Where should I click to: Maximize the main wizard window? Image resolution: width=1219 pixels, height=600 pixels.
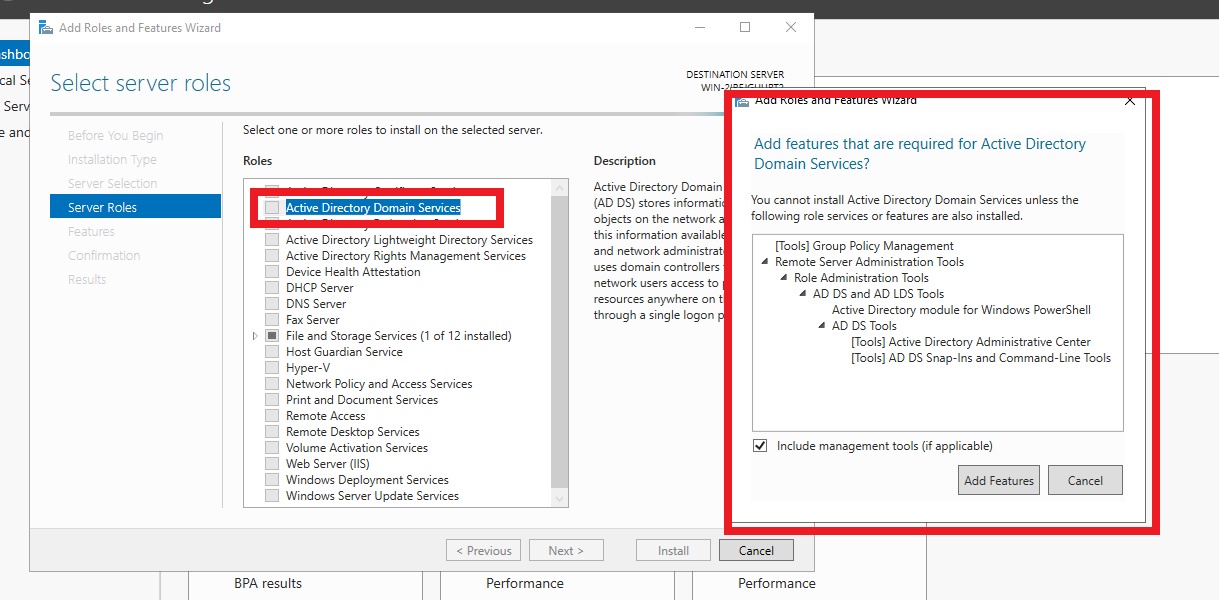tap(745, 28)
